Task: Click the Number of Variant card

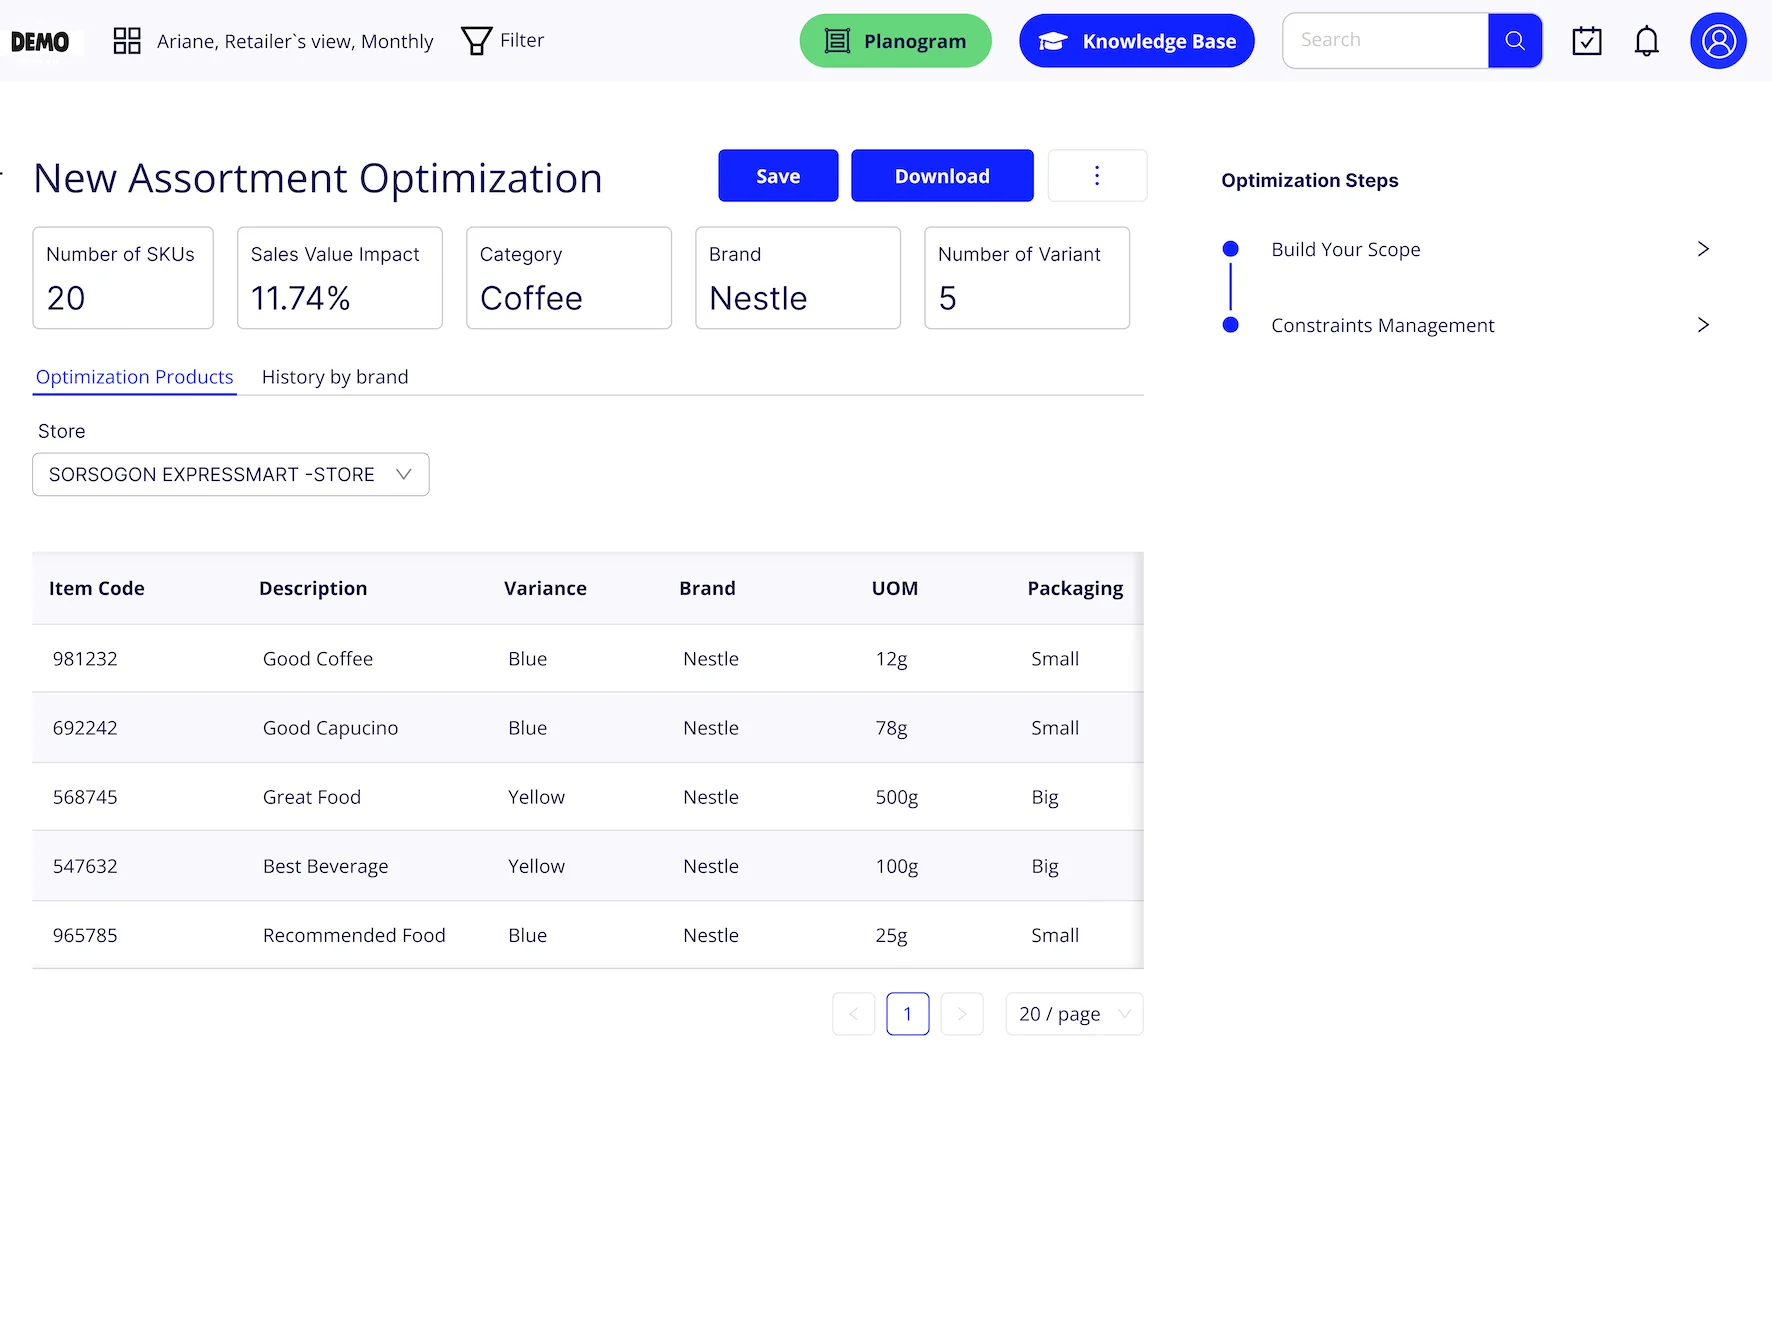Action: point(1027,278)
